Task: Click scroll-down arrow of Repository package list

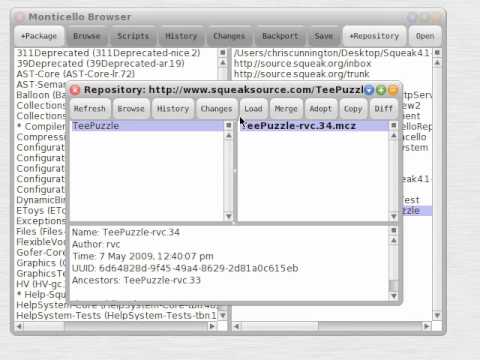Action: pos(228,216)
